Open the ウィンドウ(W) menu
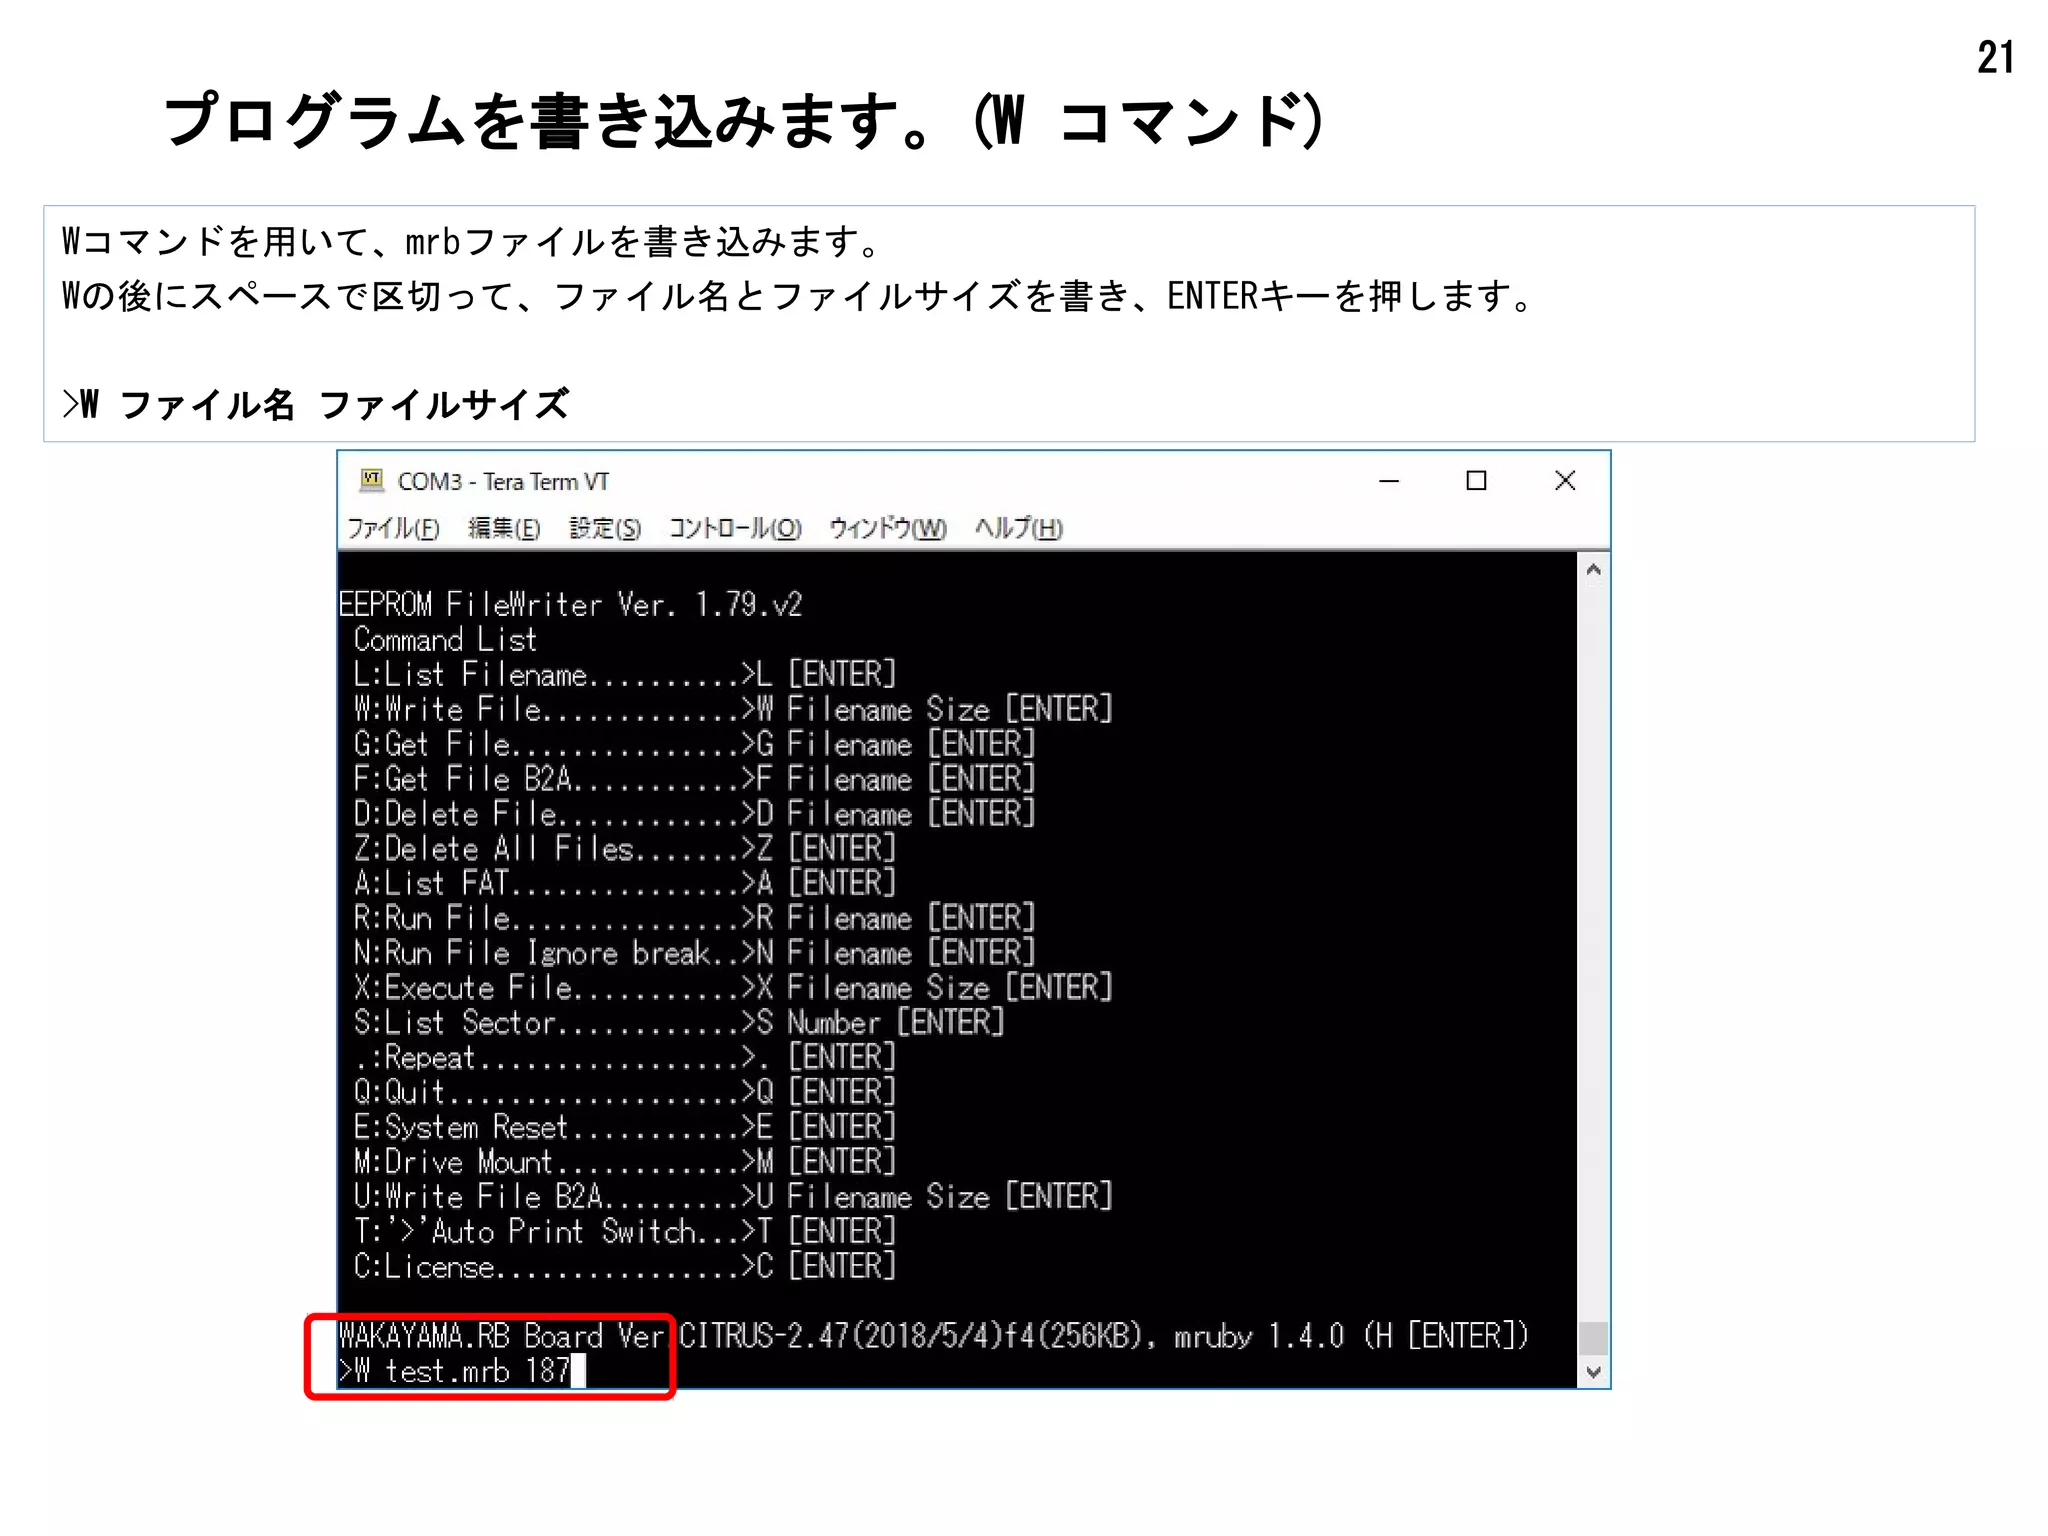 [x=887, y=528]
